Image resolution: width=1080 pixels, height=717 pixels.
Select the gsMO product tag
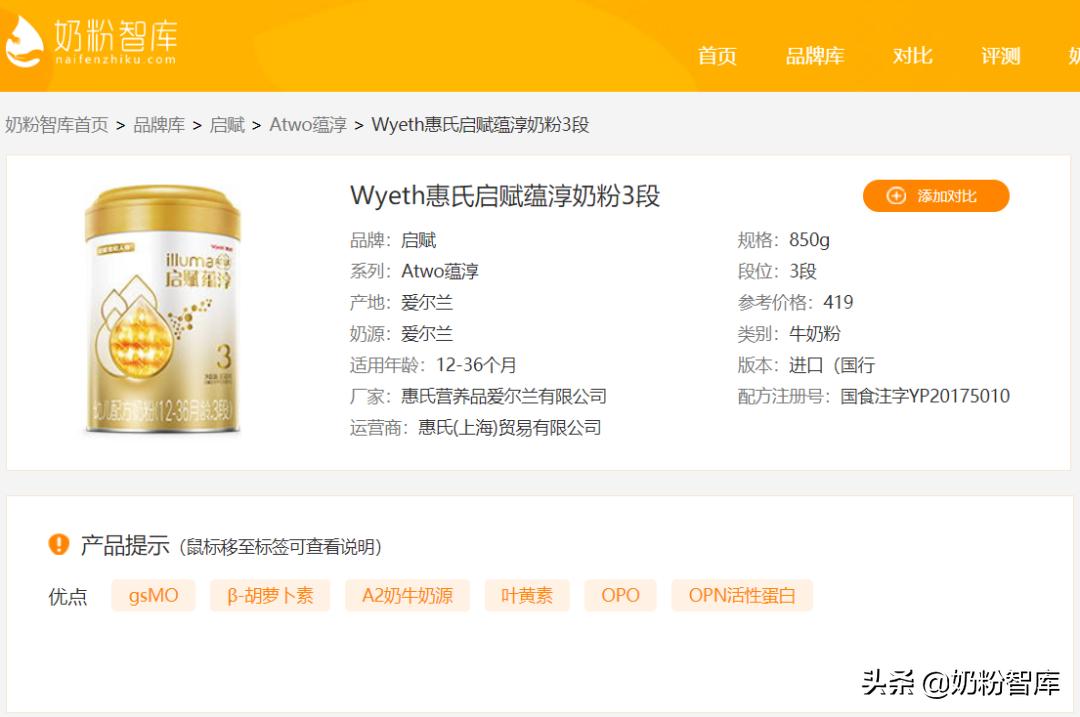[x=152, y=596]
